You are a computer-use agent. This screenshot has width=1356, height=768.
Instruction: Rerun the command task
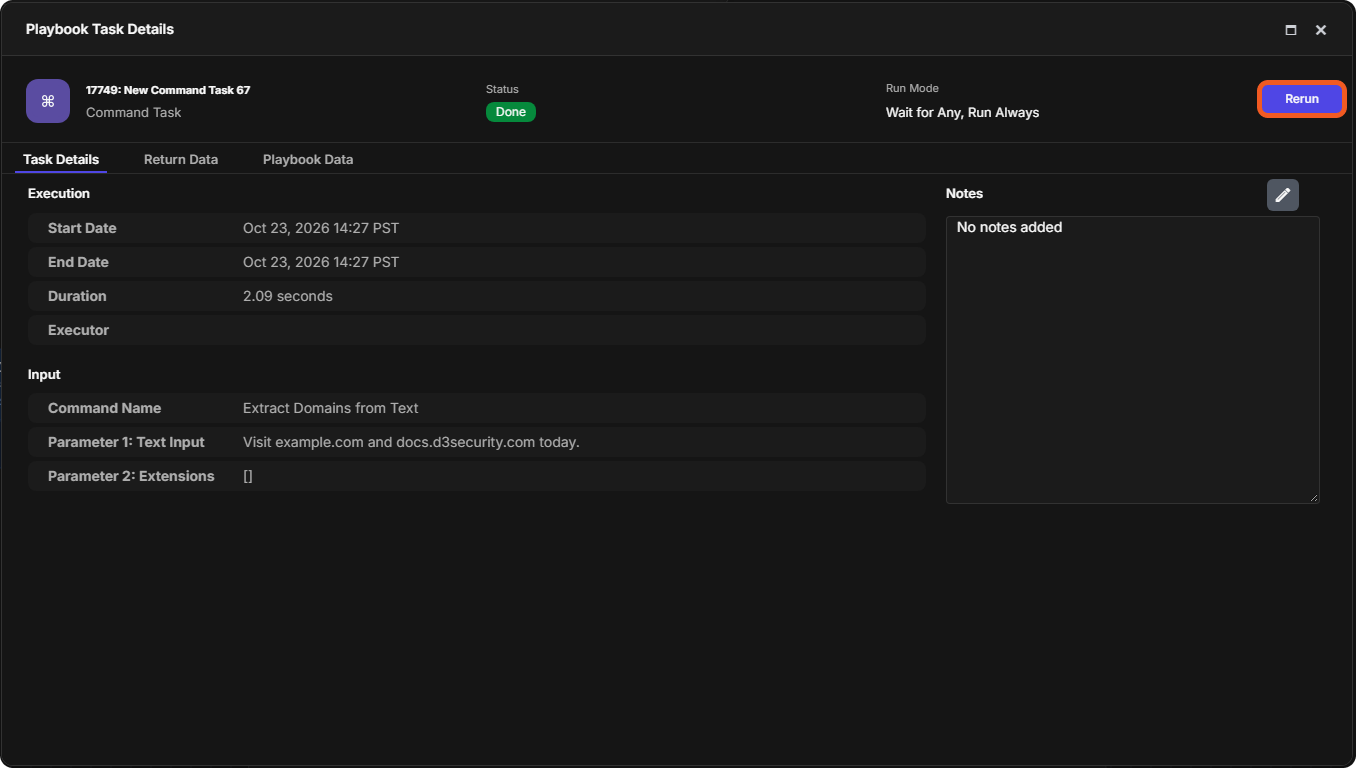(1301, 99)
